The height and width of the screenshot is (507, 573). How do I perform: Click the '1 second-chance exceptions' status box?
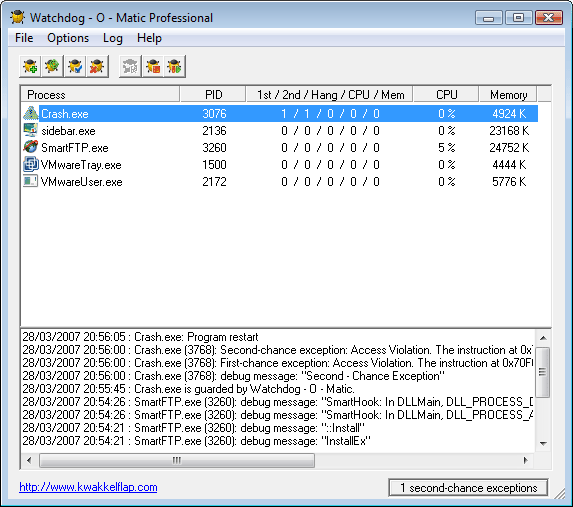click(468, 488)
